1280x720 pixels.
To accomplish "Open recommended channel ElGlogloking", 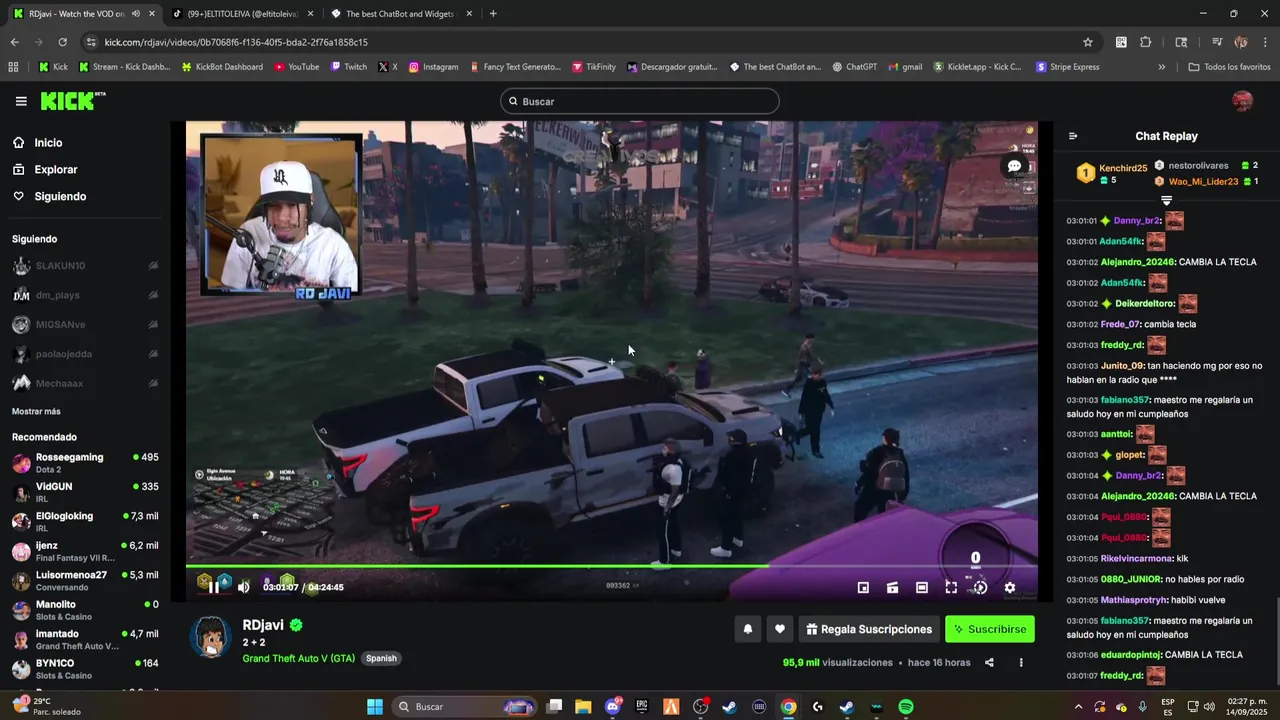I will point(85,521).
